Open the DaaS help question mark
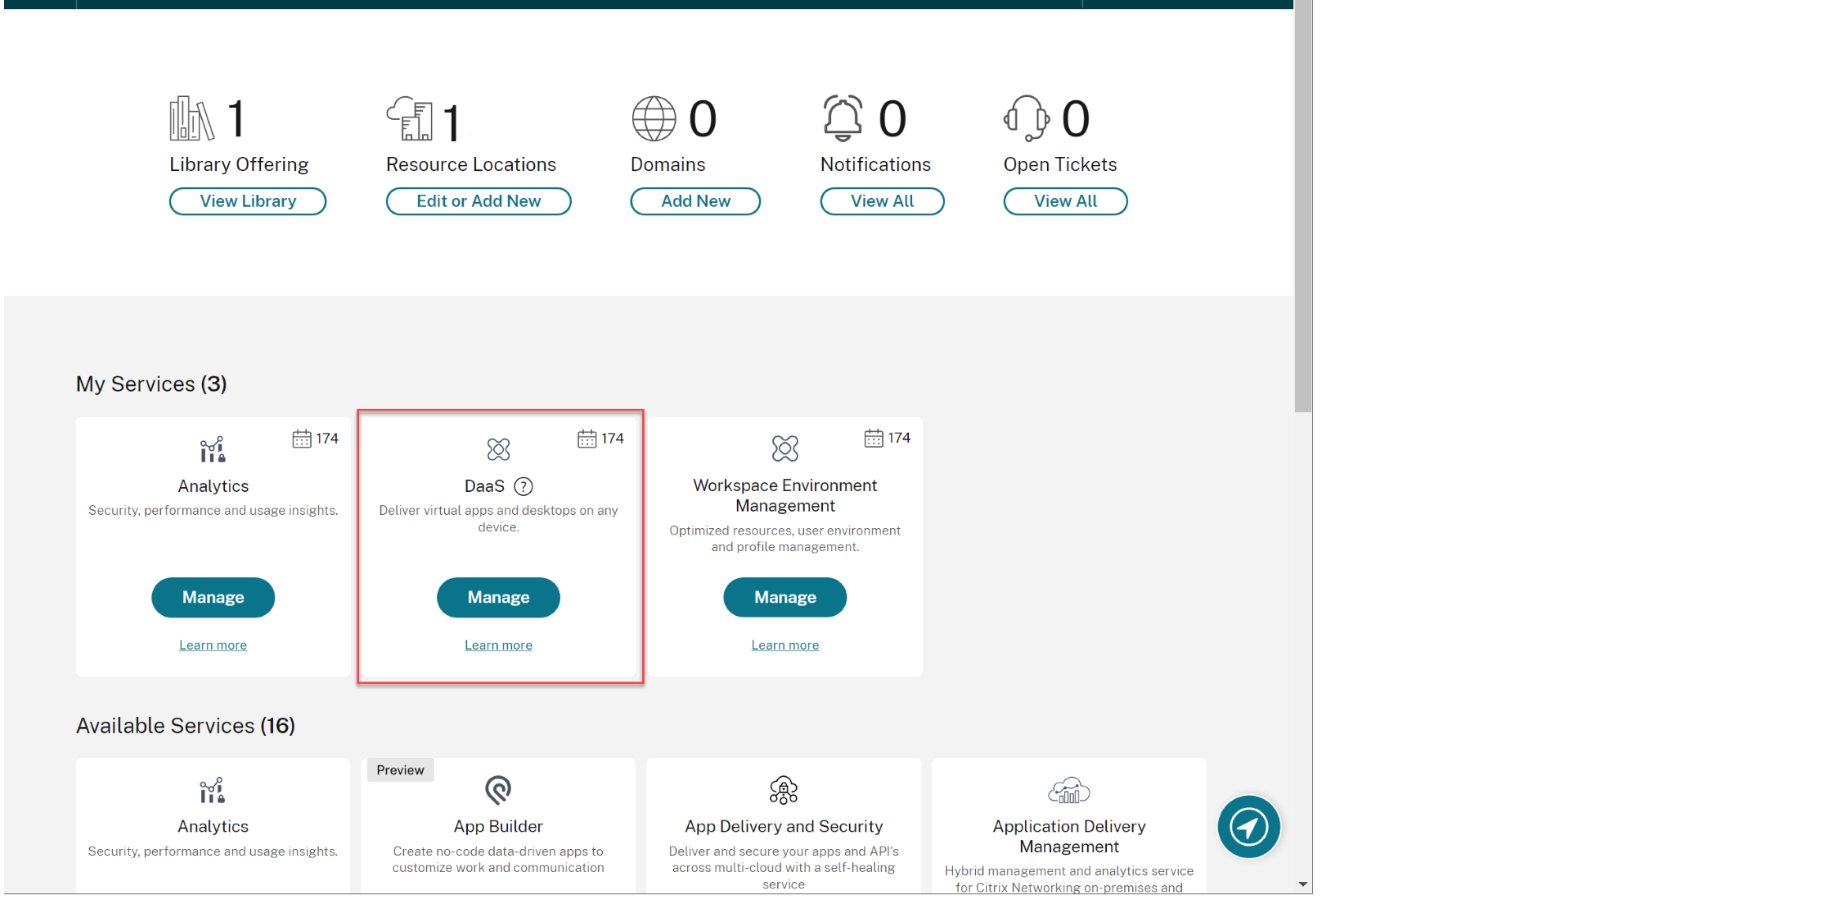This screenshot has width=1848, height=898. 523,486
